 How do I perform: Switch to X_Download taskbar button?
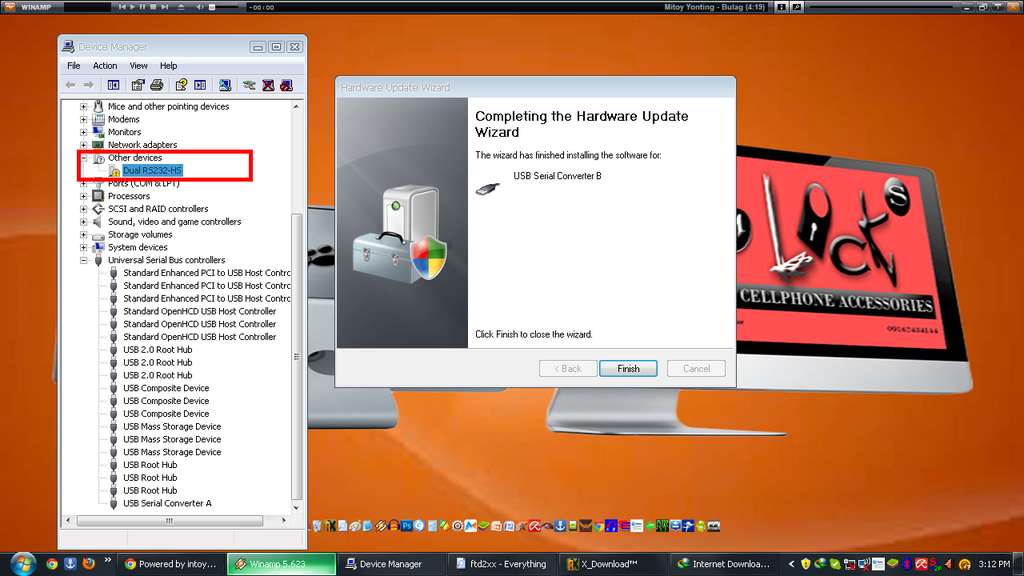613,564
